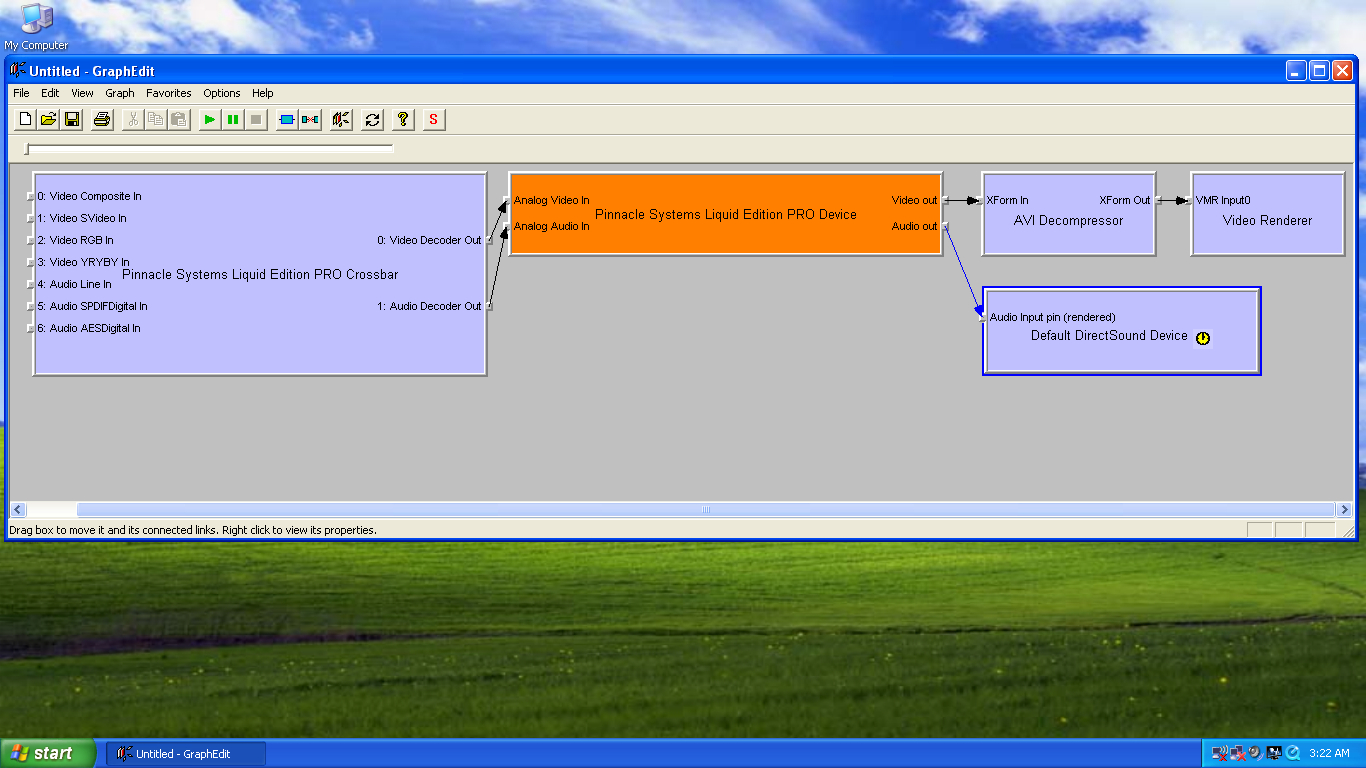Click the horizontal scrollbar left arrow
This screenshot has height=768, width=1366.
tap(15, 509)
